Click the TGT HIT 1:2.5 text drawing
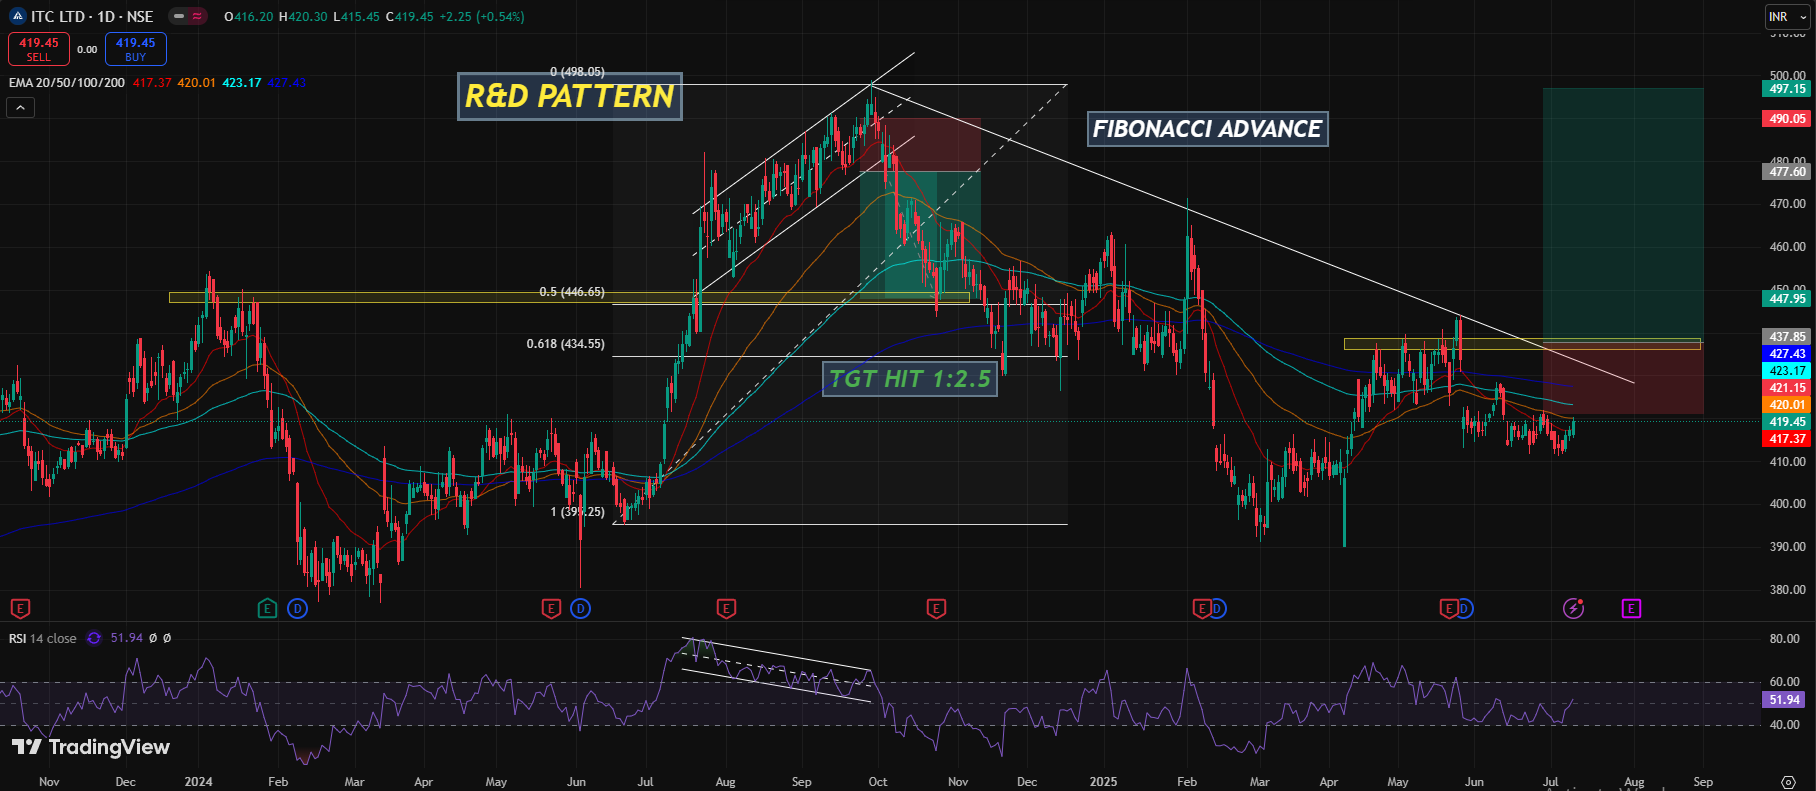 pos(910,379)
